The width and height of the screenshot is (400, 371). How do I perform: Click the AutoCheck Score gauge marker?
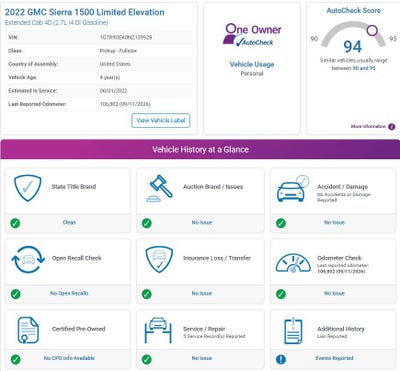point(372,31)
